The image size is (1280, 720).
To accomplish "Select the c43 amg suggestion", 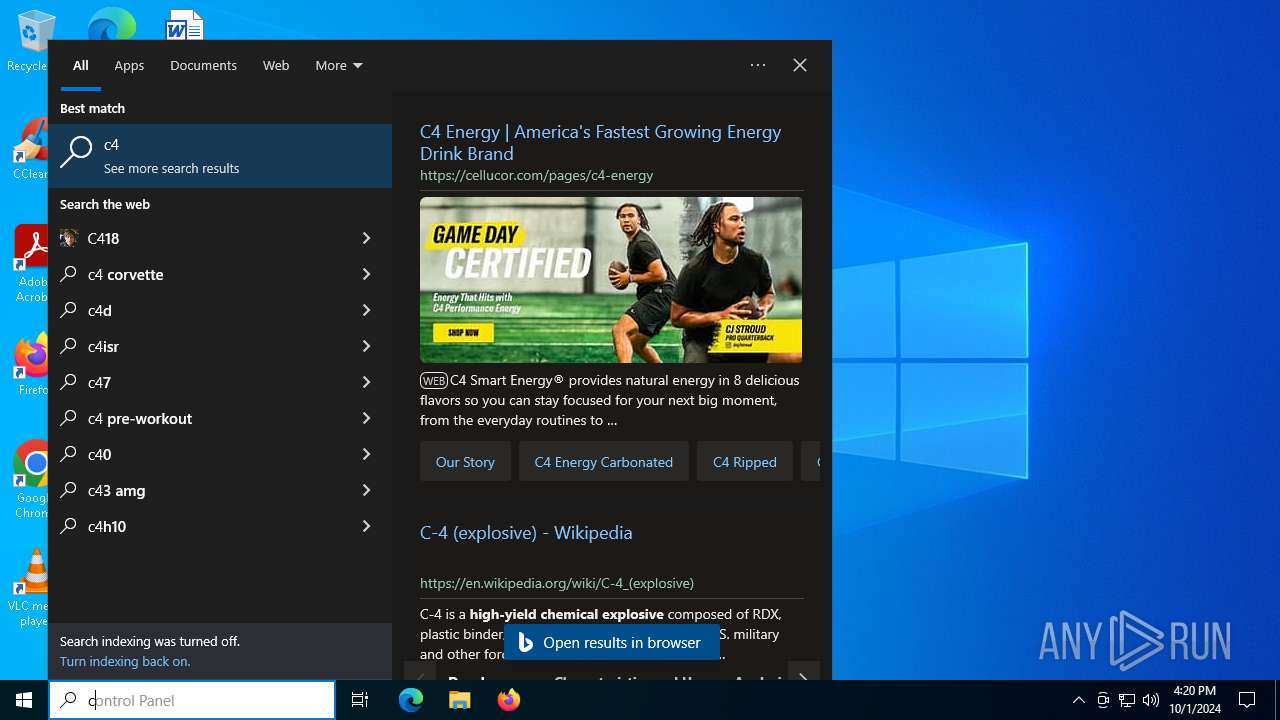I will (194, 490).
